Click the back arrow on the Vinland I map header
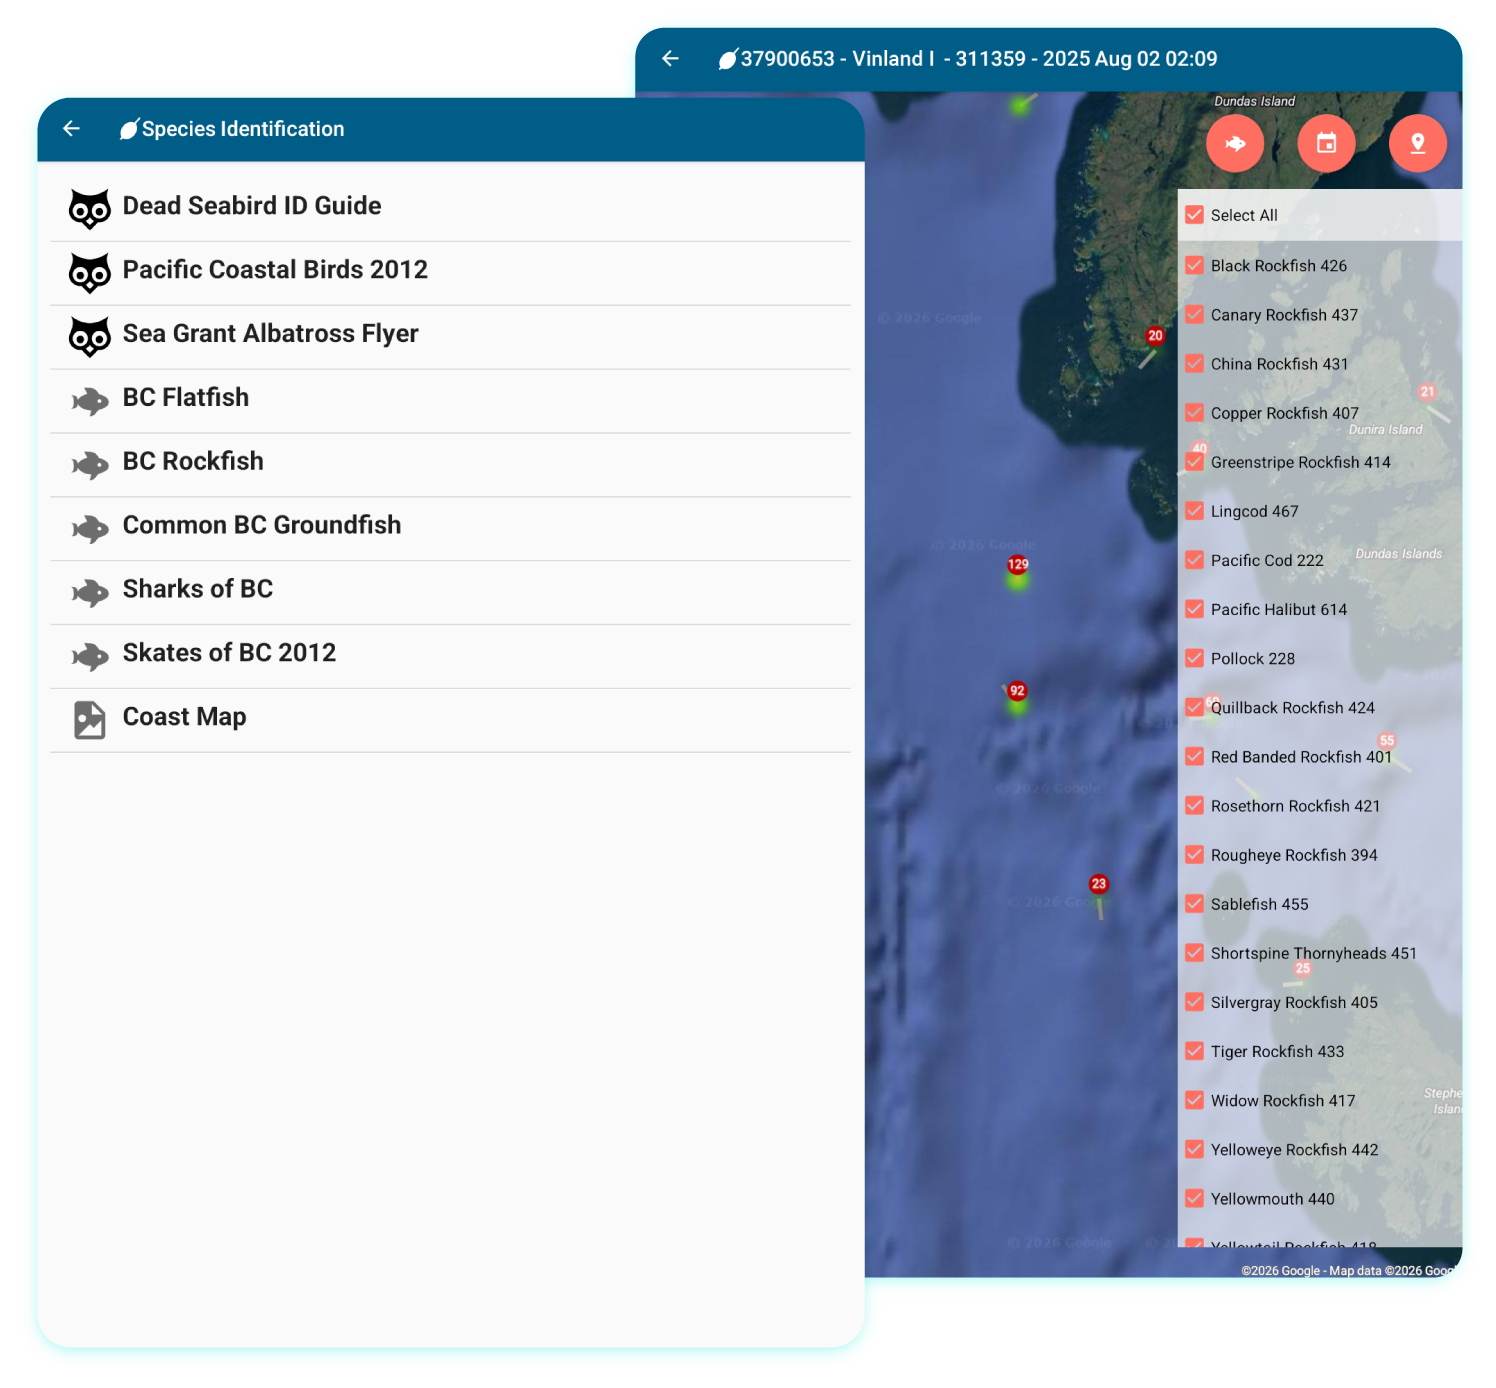This screenshot has width=1496, height=1388. point(670,59)
